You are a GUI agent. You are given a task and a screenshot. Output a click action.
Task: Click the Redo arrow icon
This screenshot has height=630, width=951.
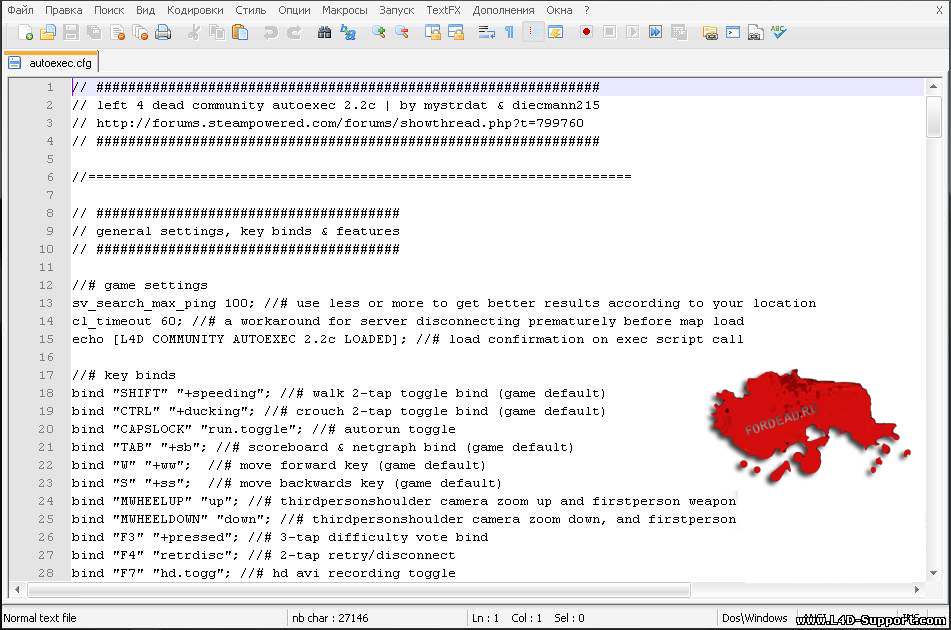click(x=294, y=32)
